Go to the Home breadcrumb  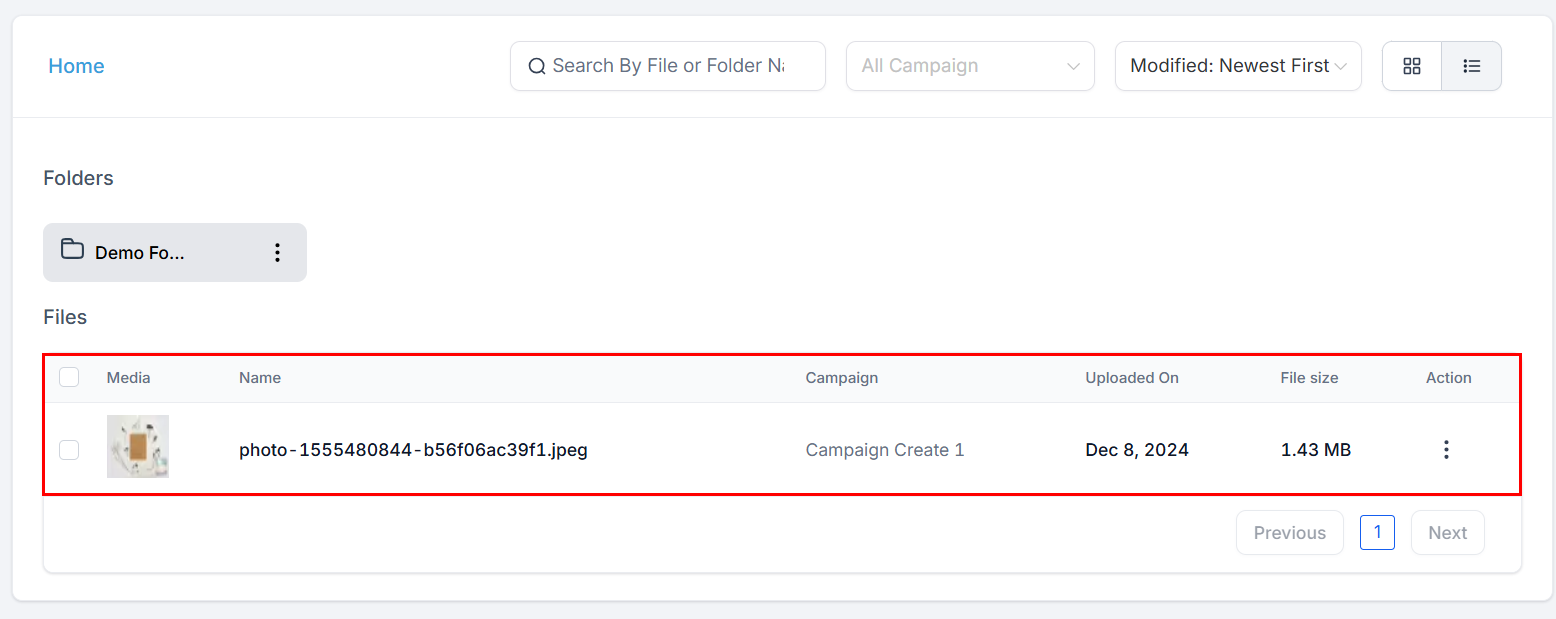(x=76, y=66)
